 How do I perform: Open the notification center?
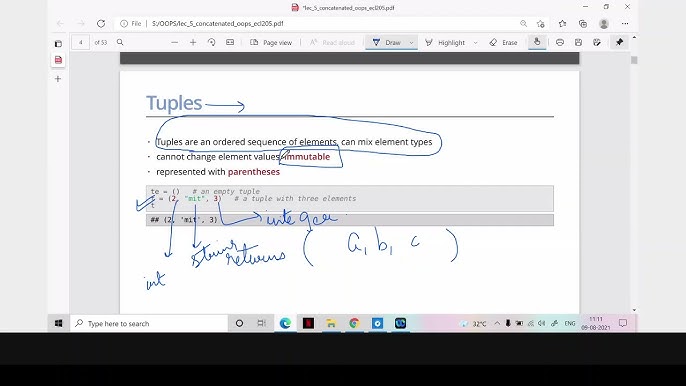[623, 323]
